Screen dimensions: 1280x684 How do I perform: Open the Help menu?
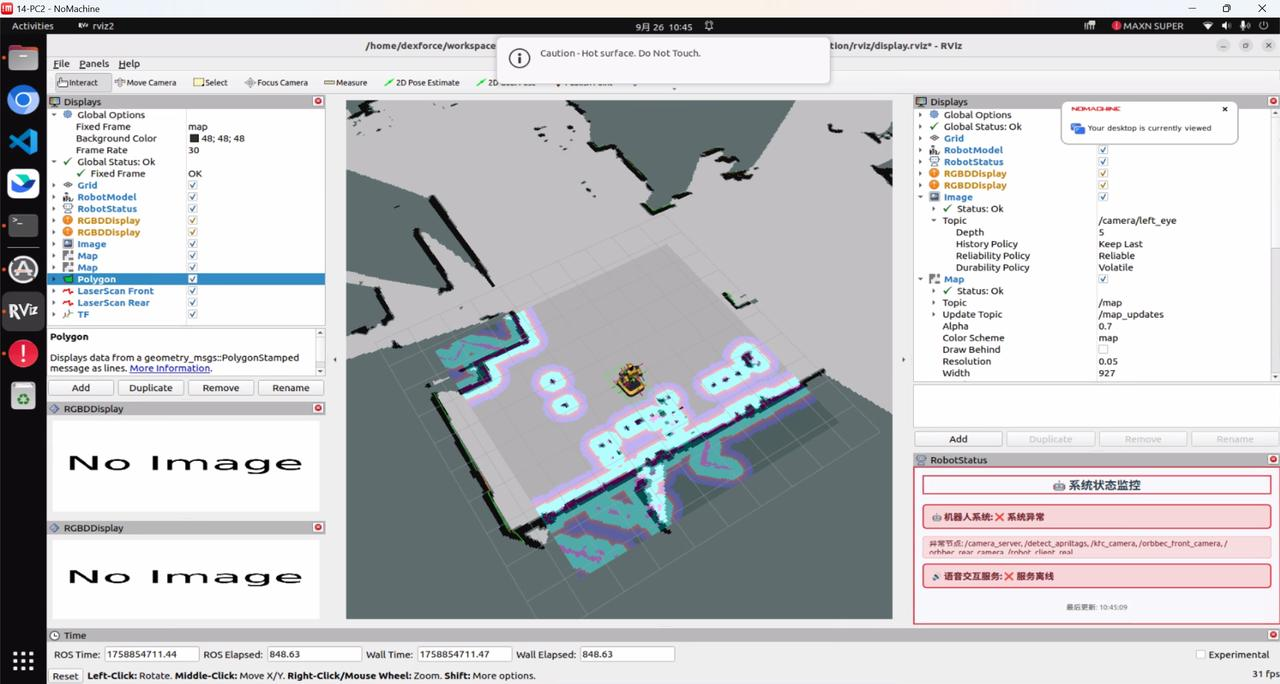point(129,64)
